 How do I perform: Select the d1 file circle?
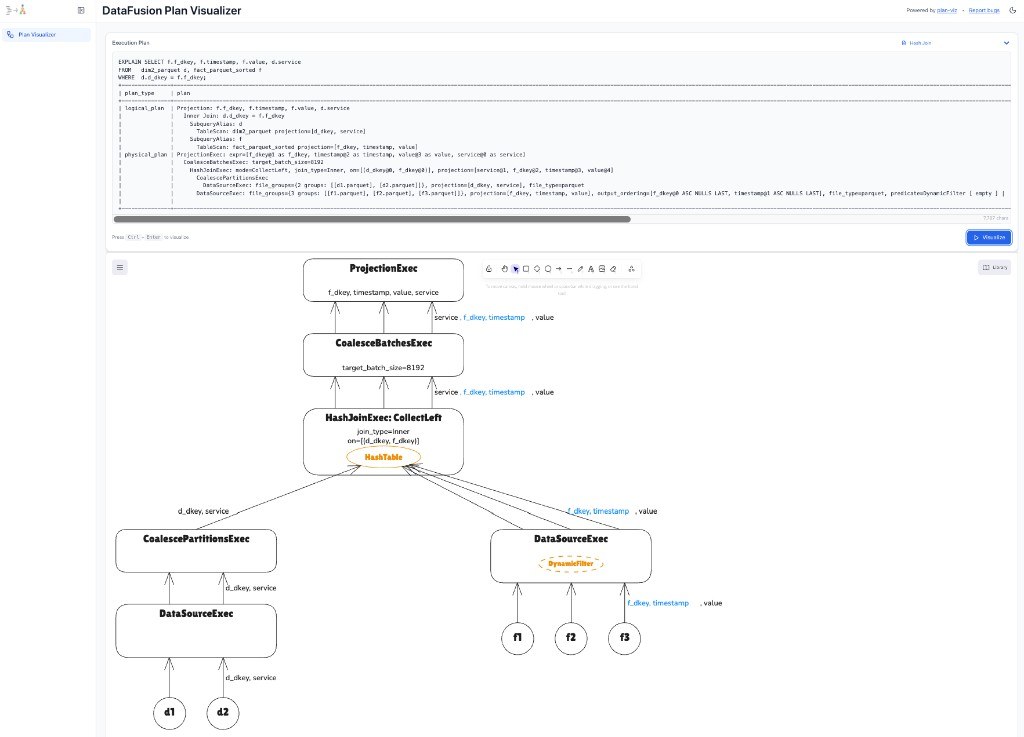pos(169,713)
